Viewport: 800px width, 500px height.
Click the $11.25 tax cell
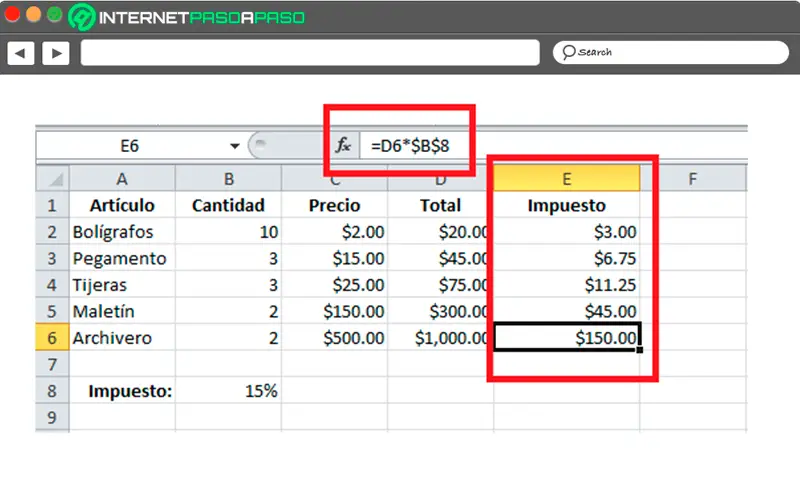[x=566, y=285]
